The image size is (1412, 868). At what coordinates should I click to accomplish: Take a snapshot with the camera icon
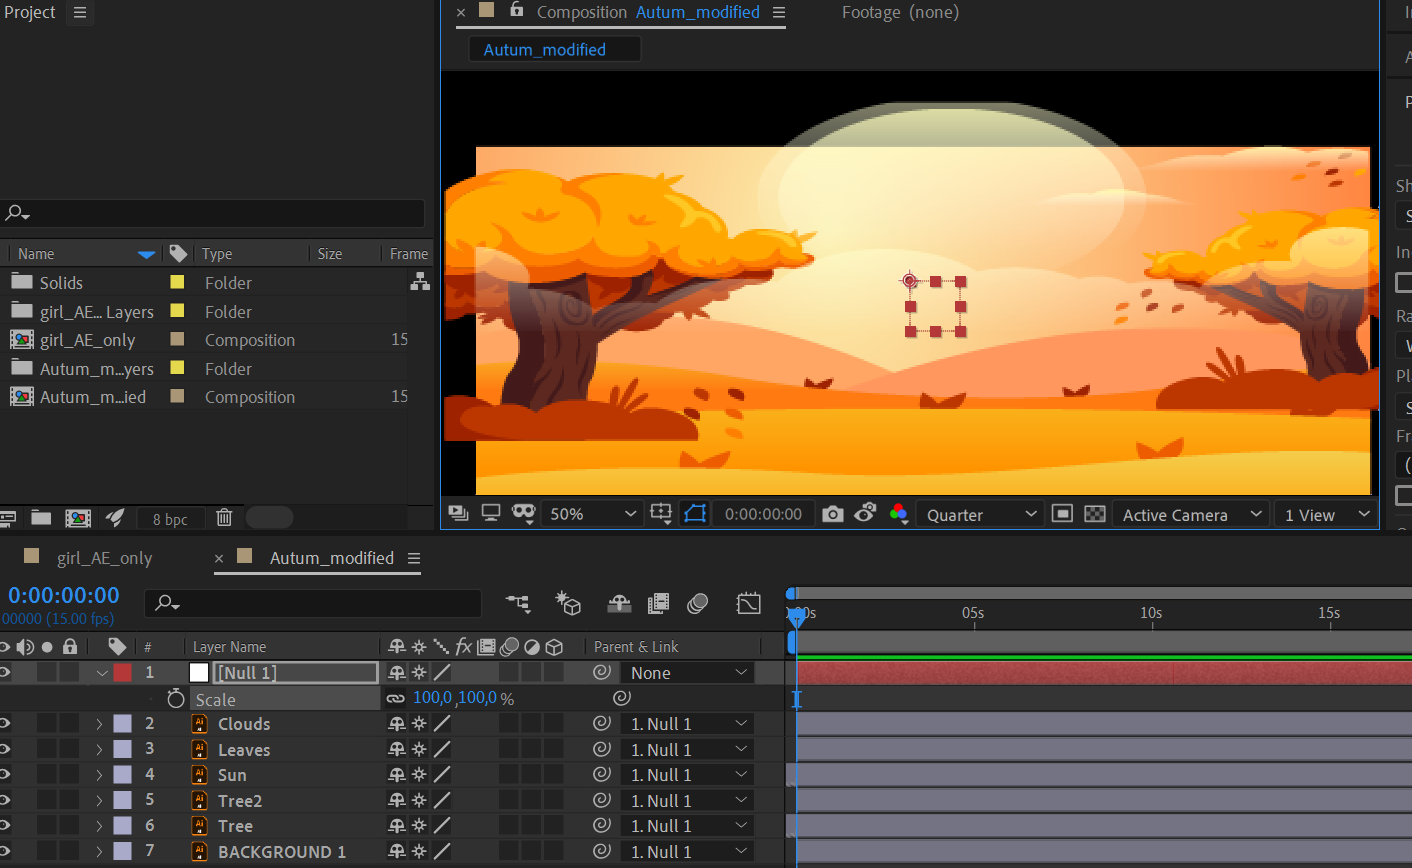coord(832,514)
